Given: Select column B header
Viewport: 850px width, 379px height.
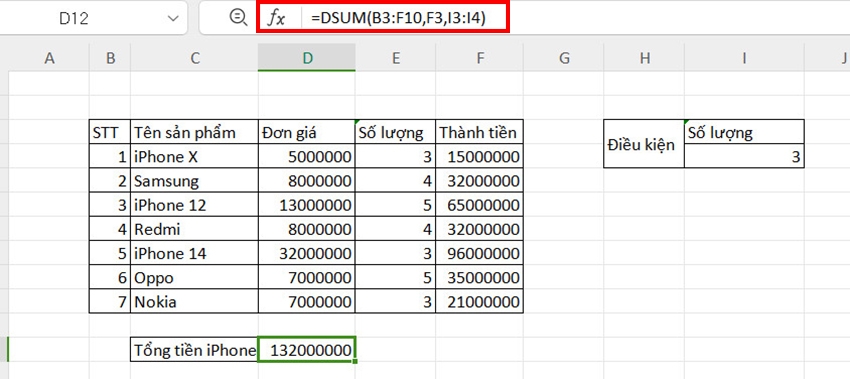Looking at the screenshot, I should 110,58.
